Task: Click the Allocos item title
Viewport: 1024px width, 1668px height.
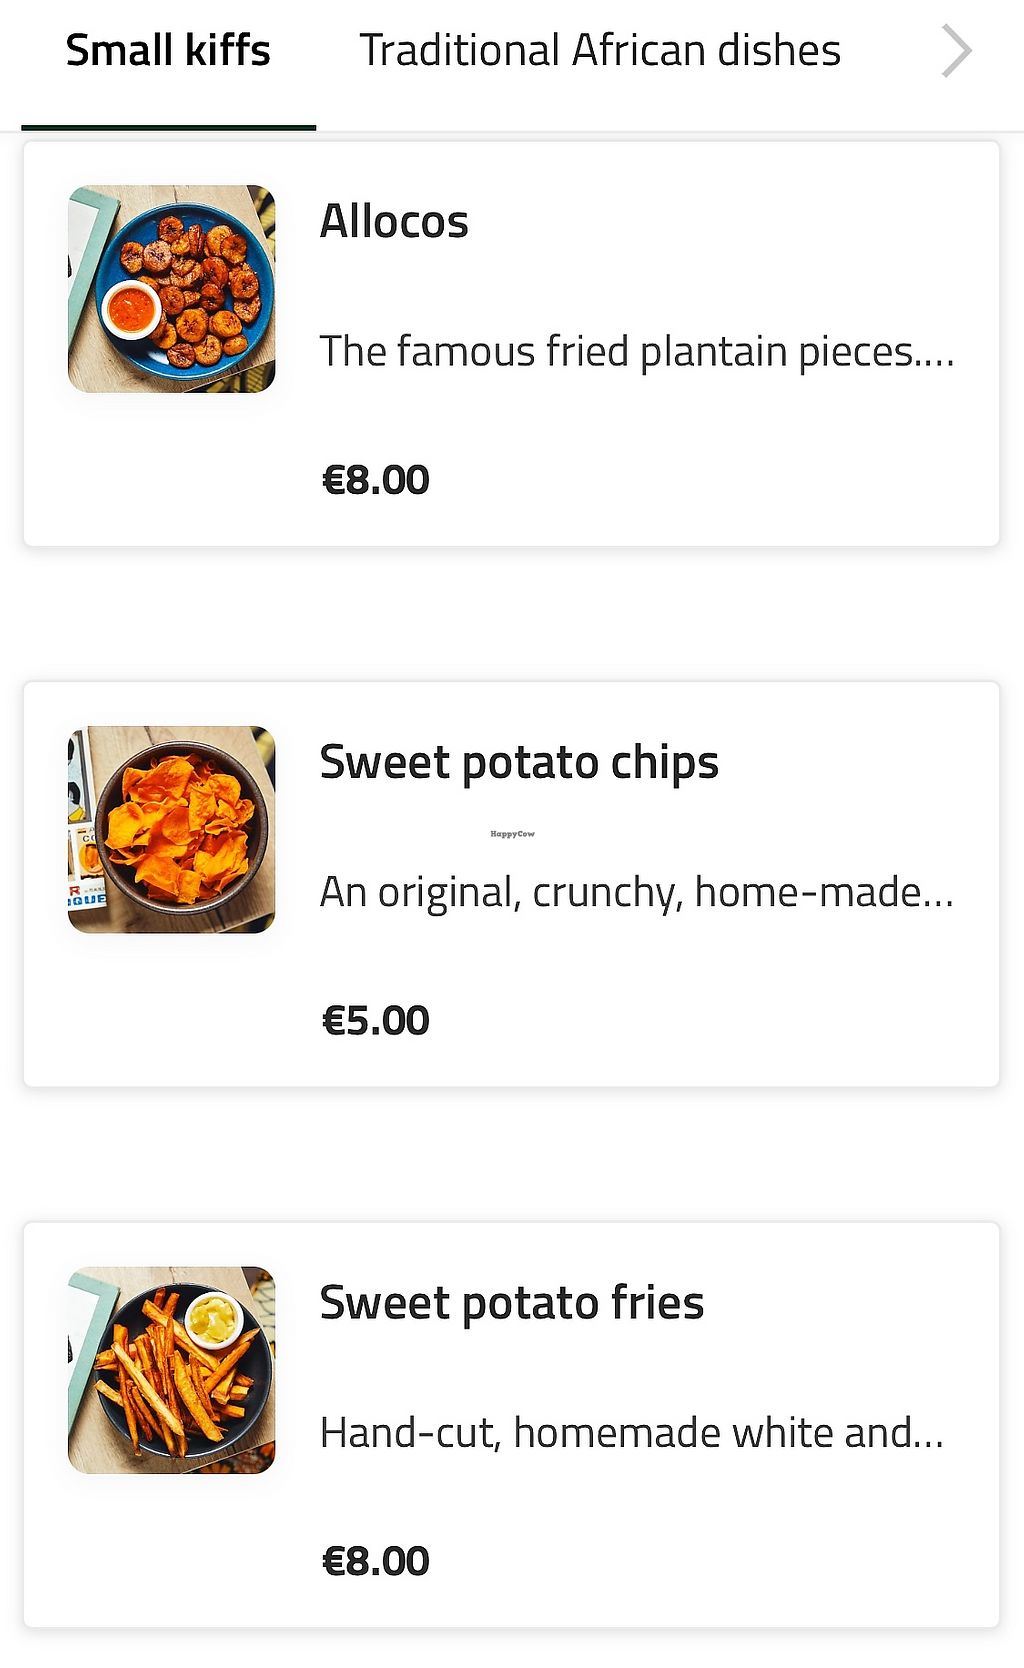Action: pyautogui.click(x=394, y=221)
